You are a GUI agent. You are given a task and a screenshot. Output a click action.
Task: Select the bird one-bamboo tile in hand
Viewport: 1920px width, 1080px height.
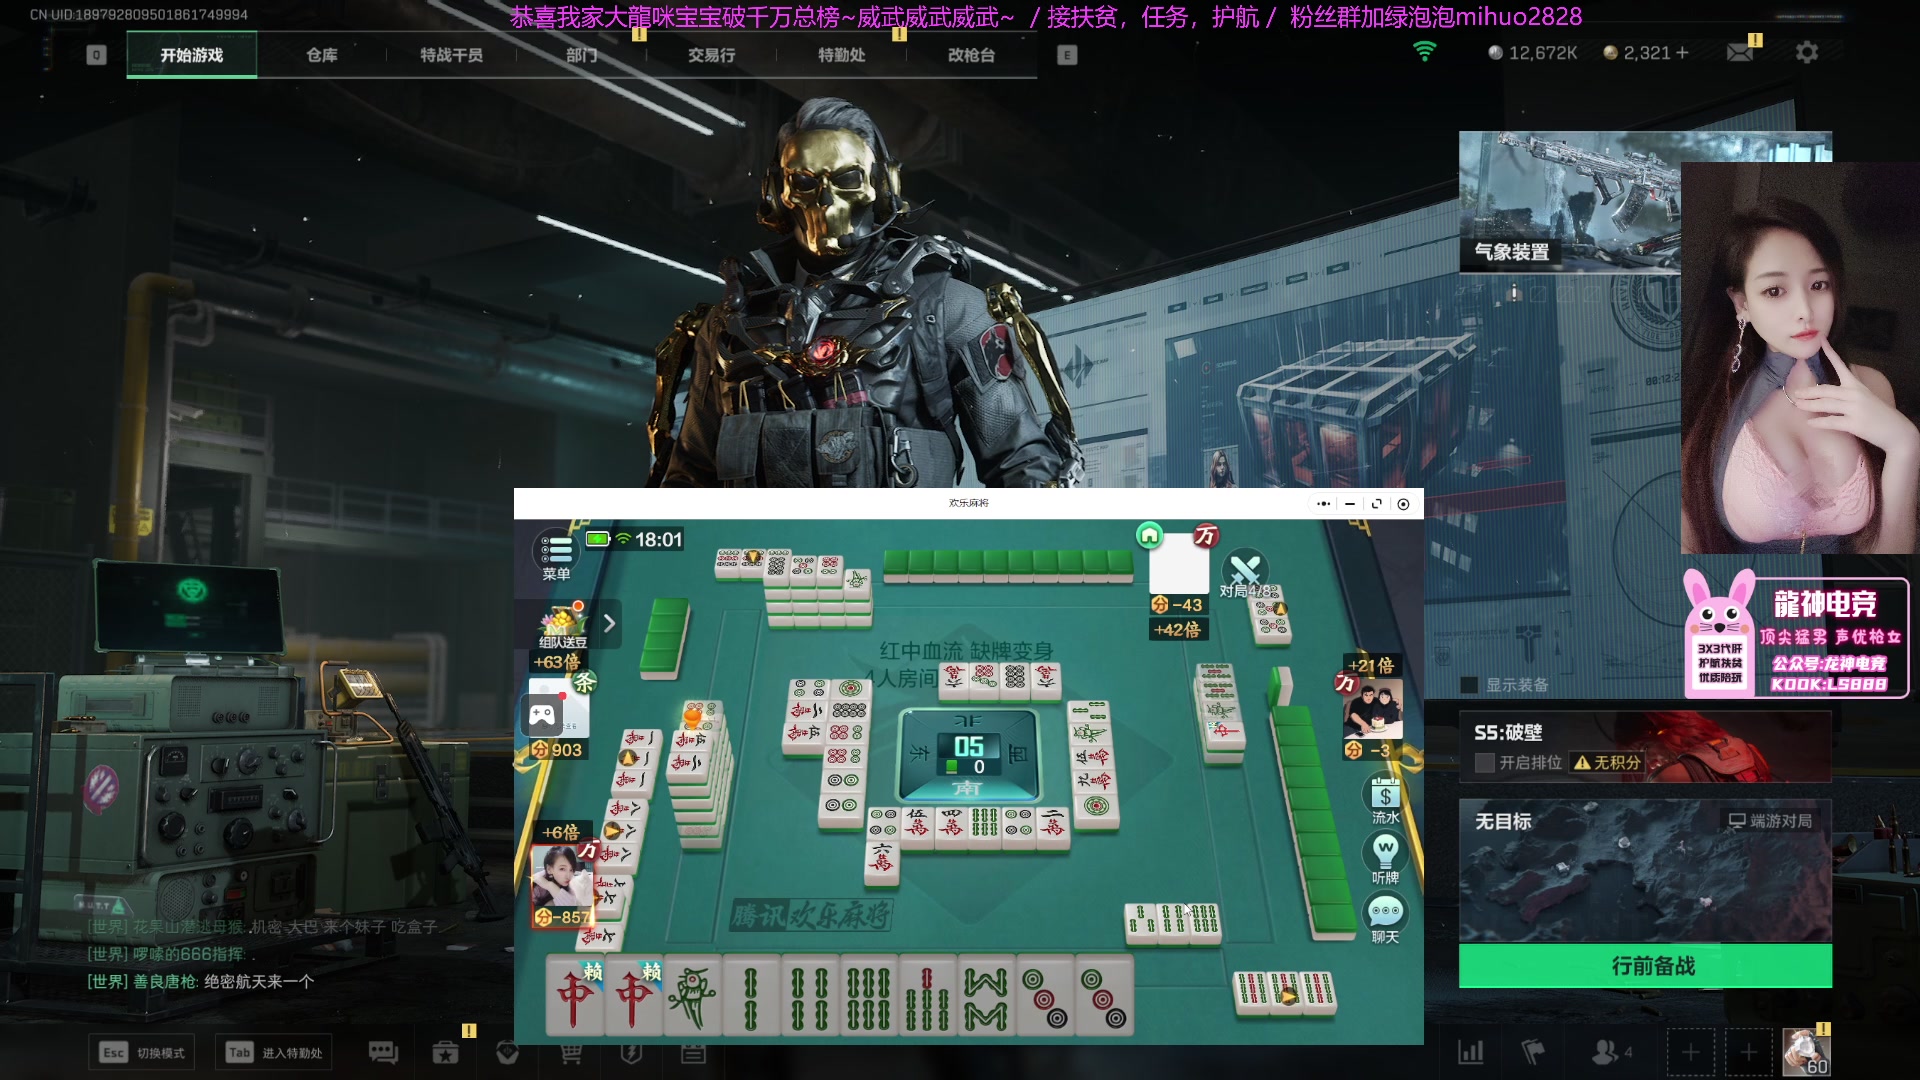coord(692,995)
